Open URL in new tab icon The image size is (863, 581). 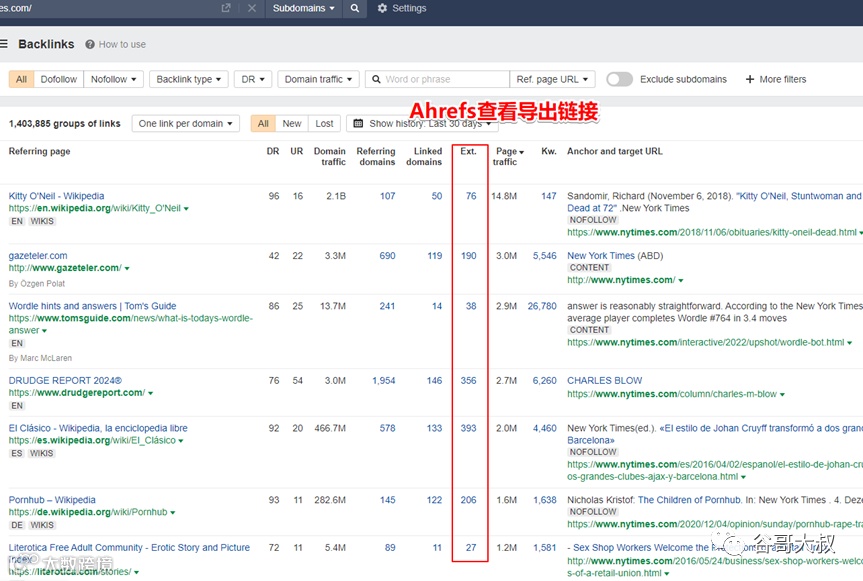(x=226, y=8)
